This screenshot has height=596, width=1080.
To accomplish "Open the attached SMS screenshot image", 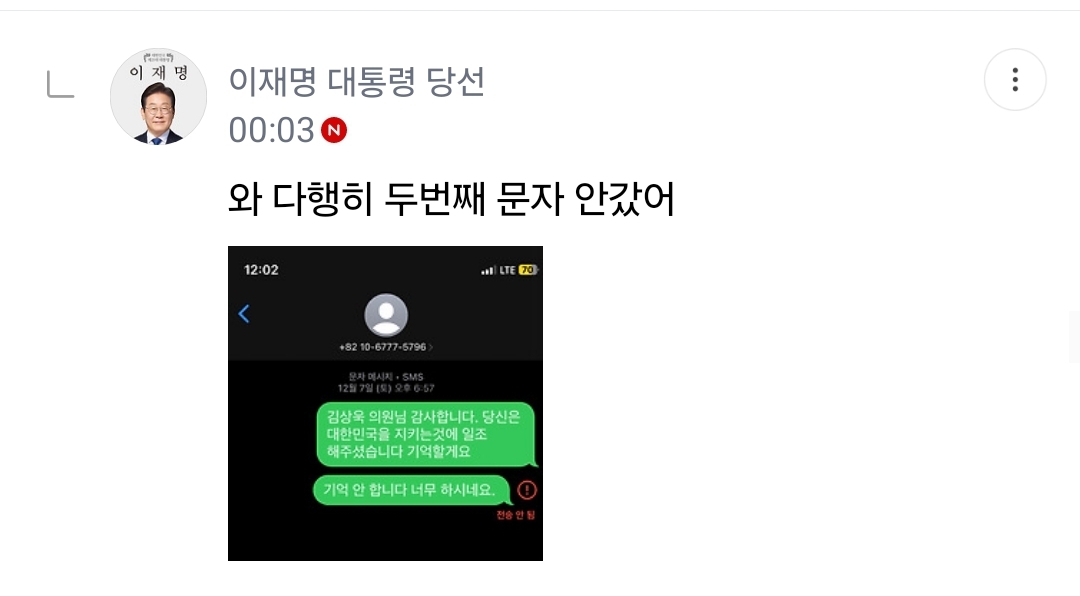I will (385, 403).
